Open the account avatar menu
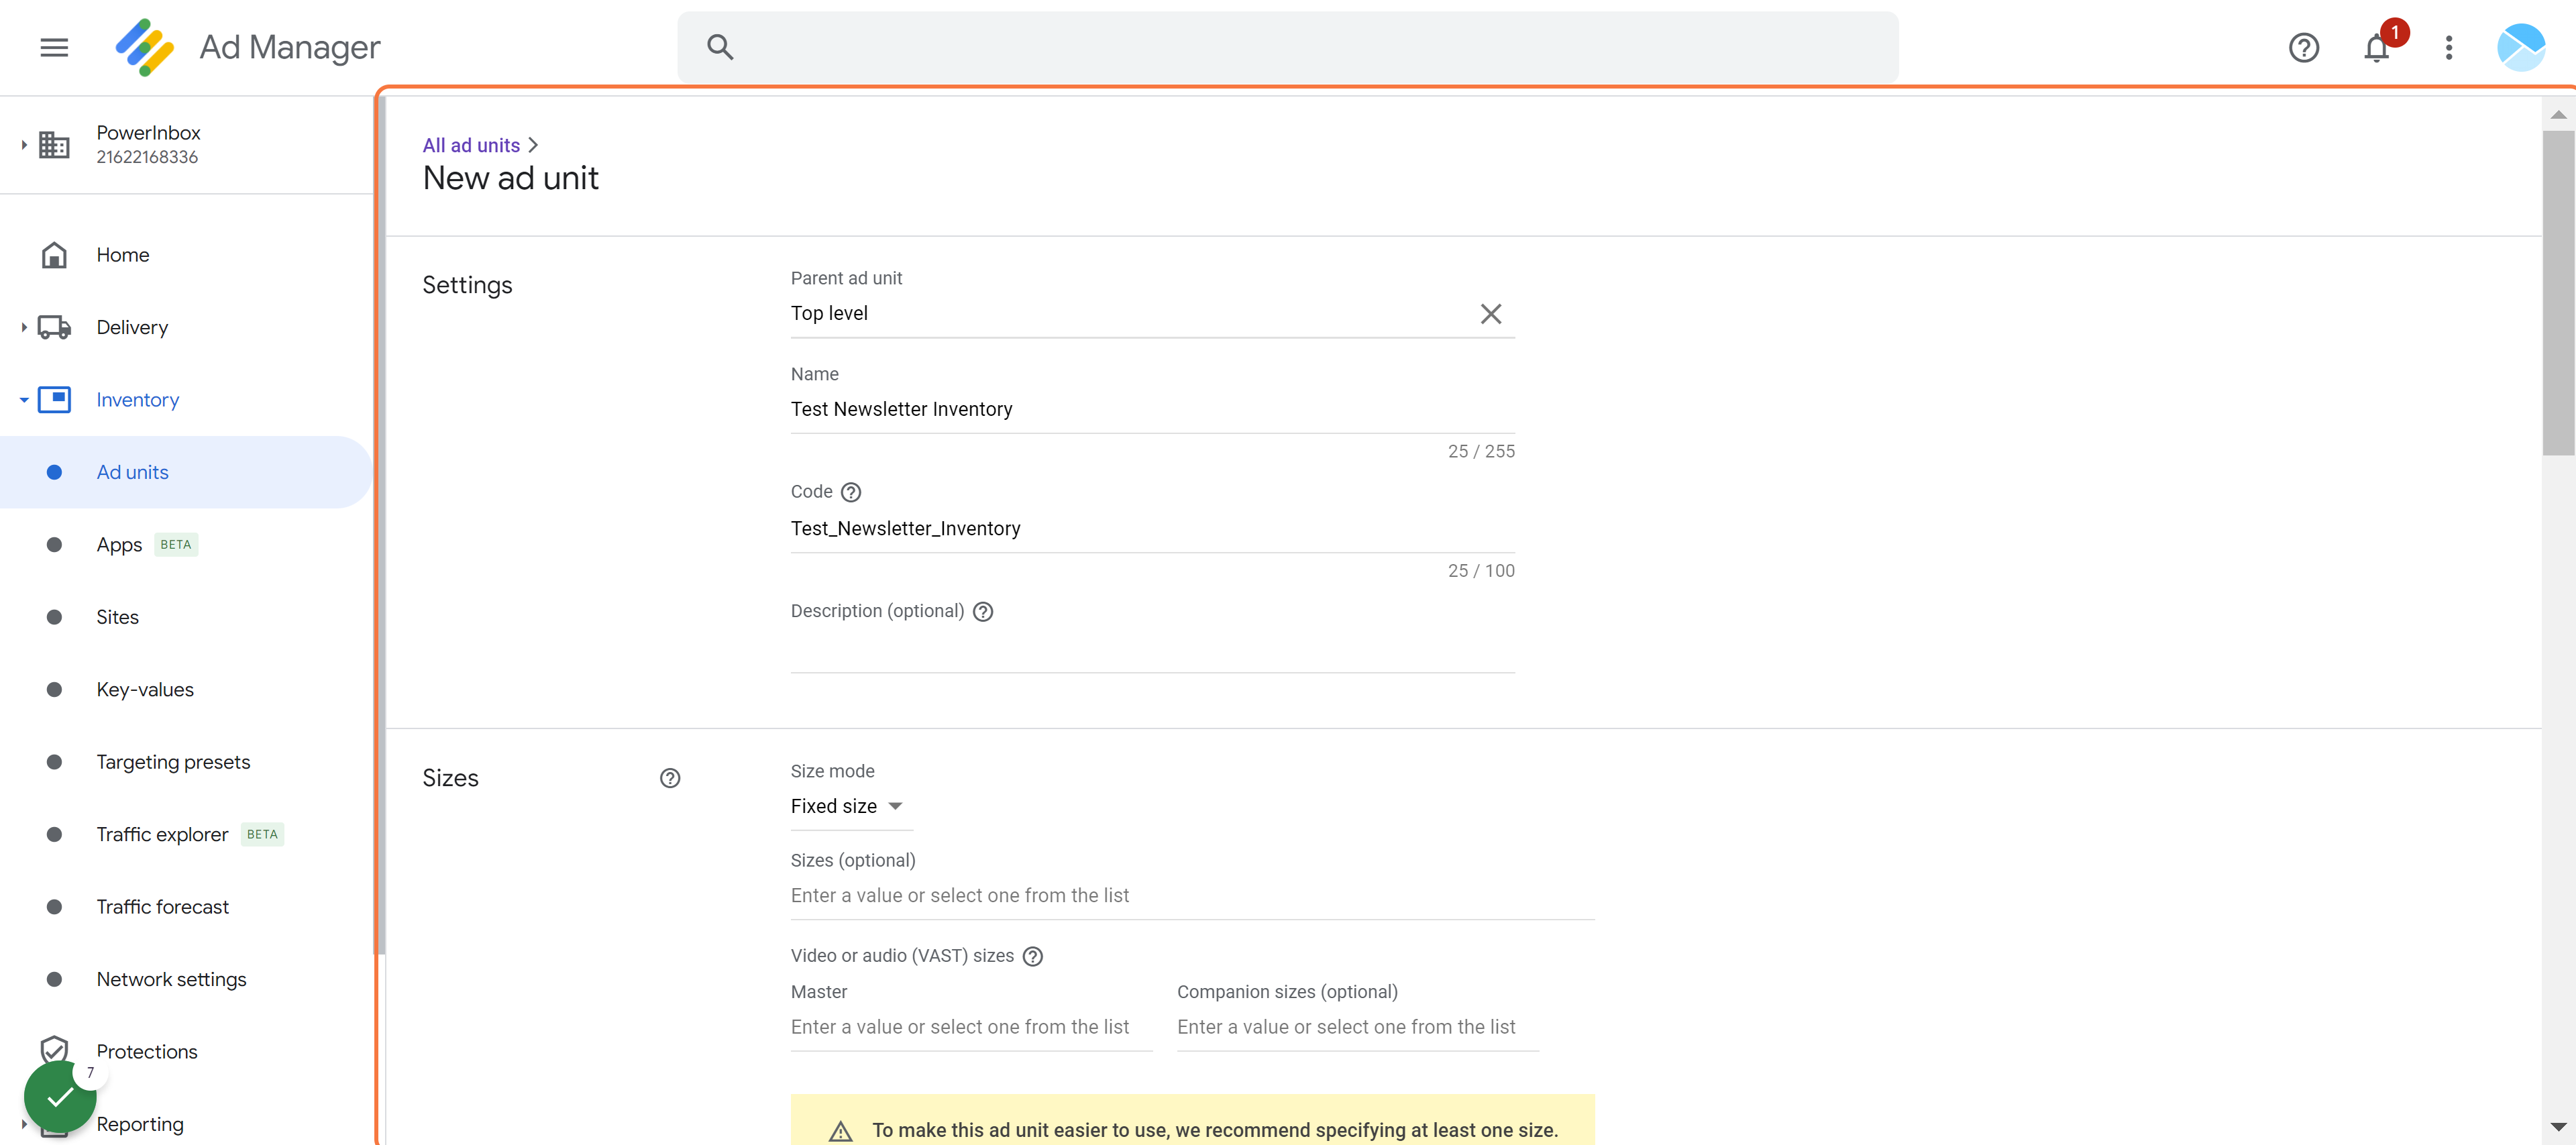Screen dimensions: 2576x1145 pos(2520,47)
